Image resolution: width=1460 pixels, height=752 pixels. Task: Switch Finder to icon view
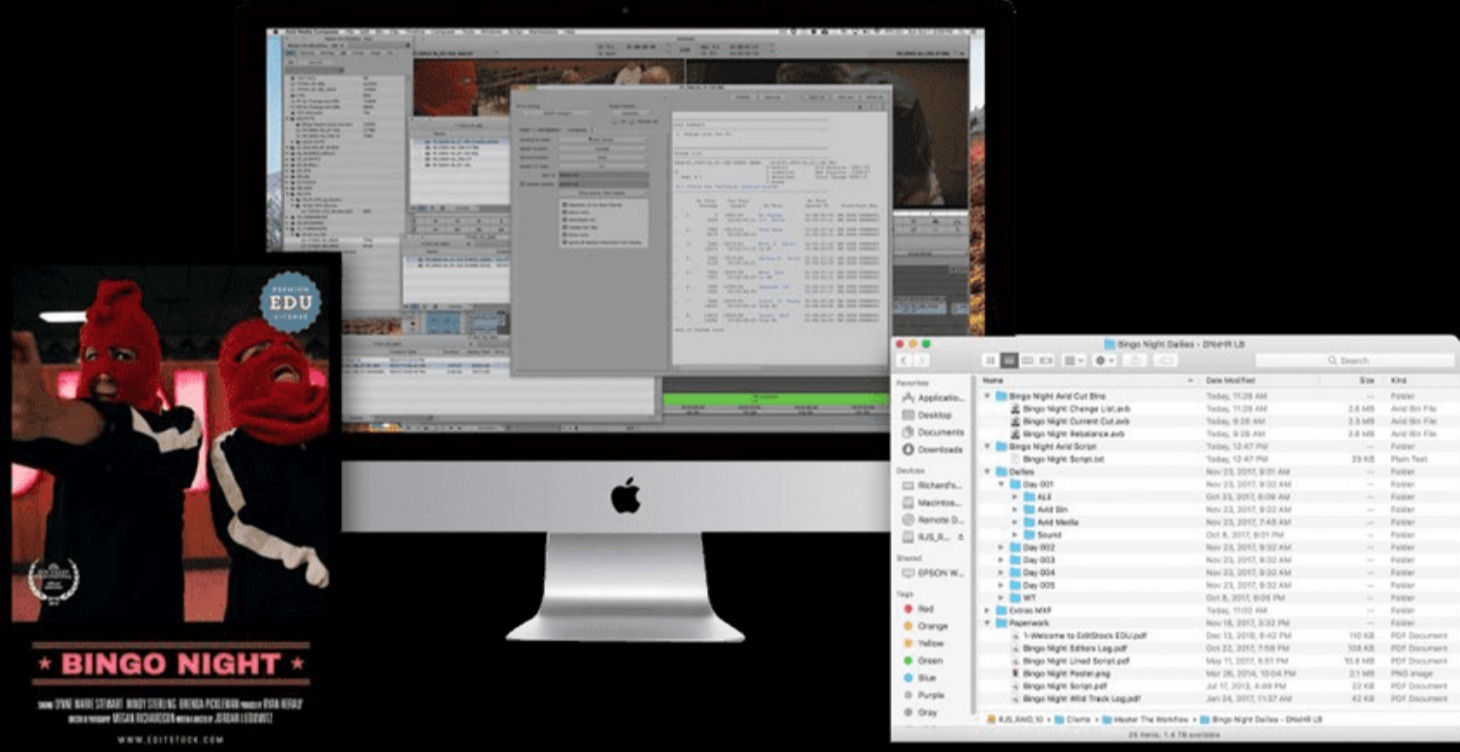[x=991, y=360]
